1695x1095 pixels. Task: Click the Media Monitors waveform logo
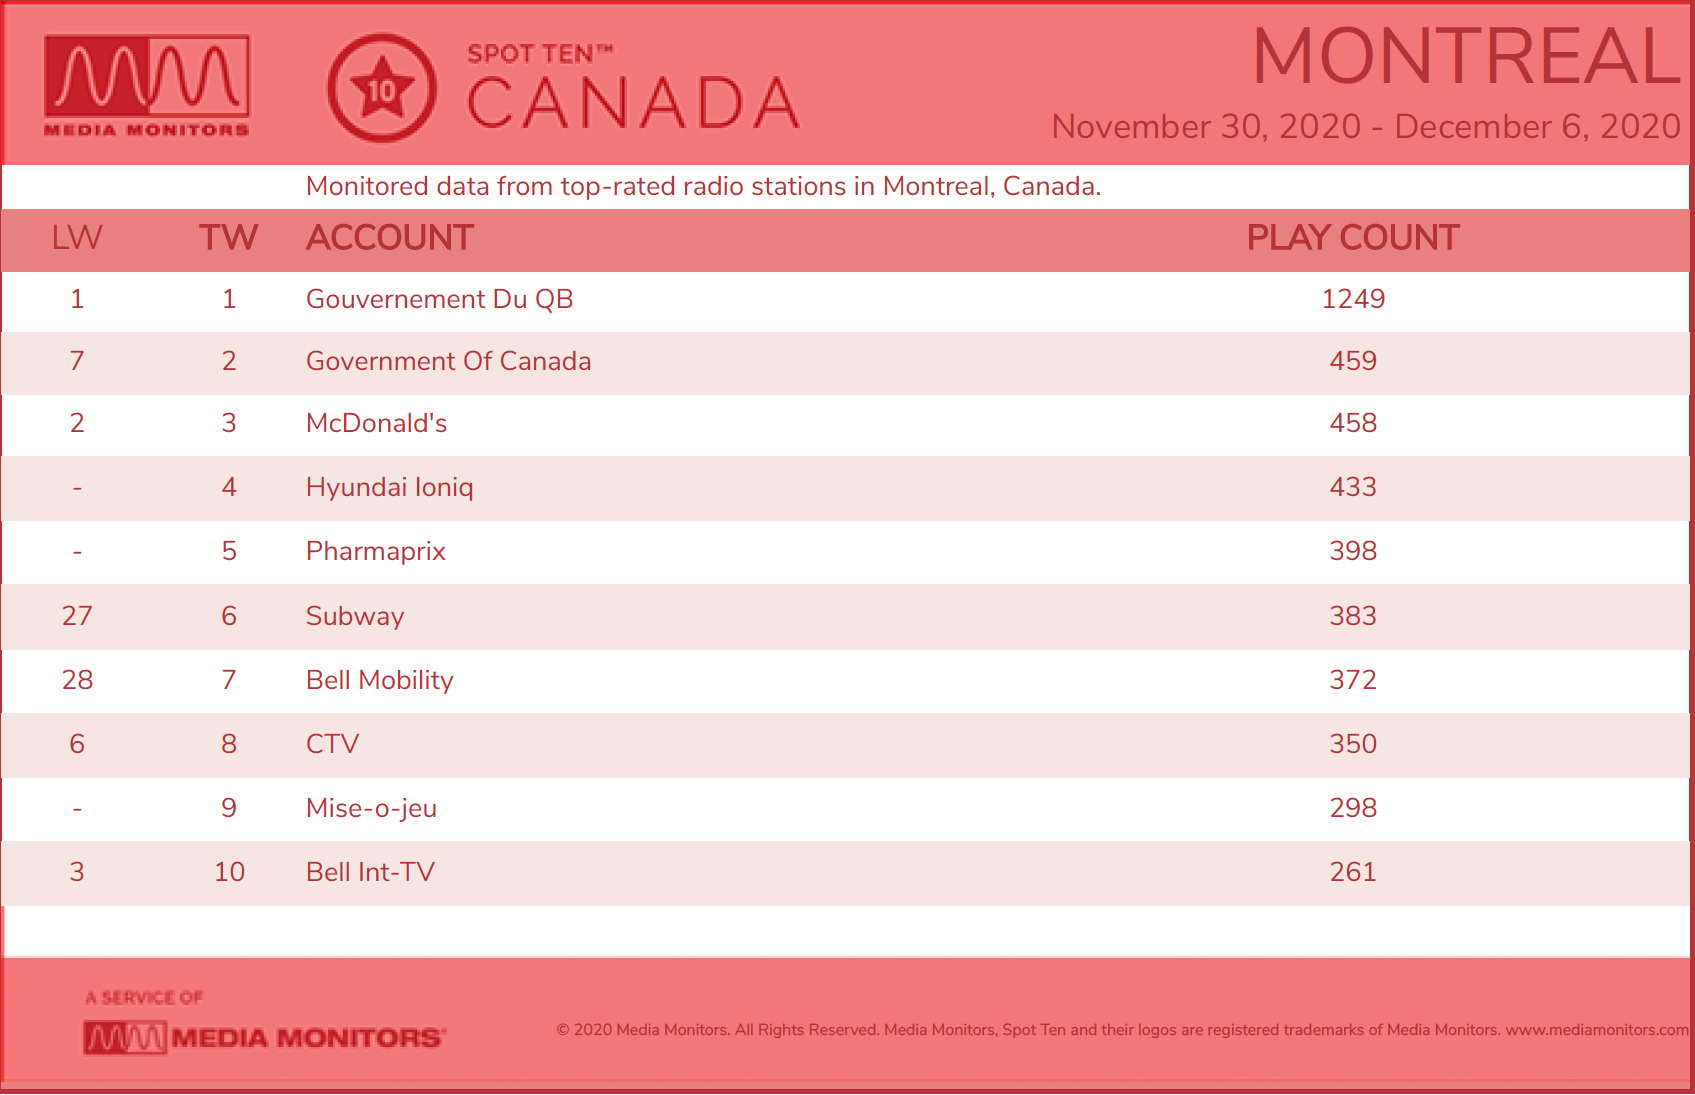tap(147, 86)
